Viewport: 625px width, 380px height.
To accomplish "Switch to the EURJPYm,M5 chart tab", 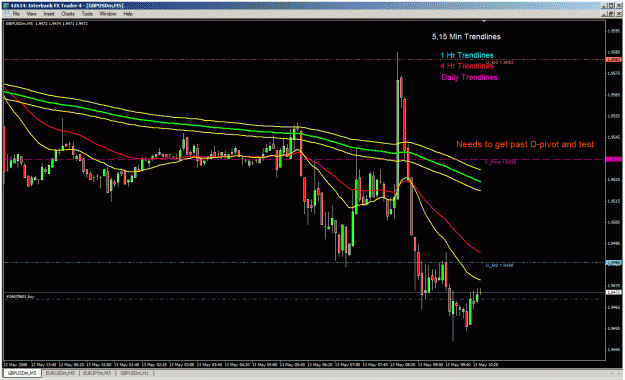I will point(97,373).
